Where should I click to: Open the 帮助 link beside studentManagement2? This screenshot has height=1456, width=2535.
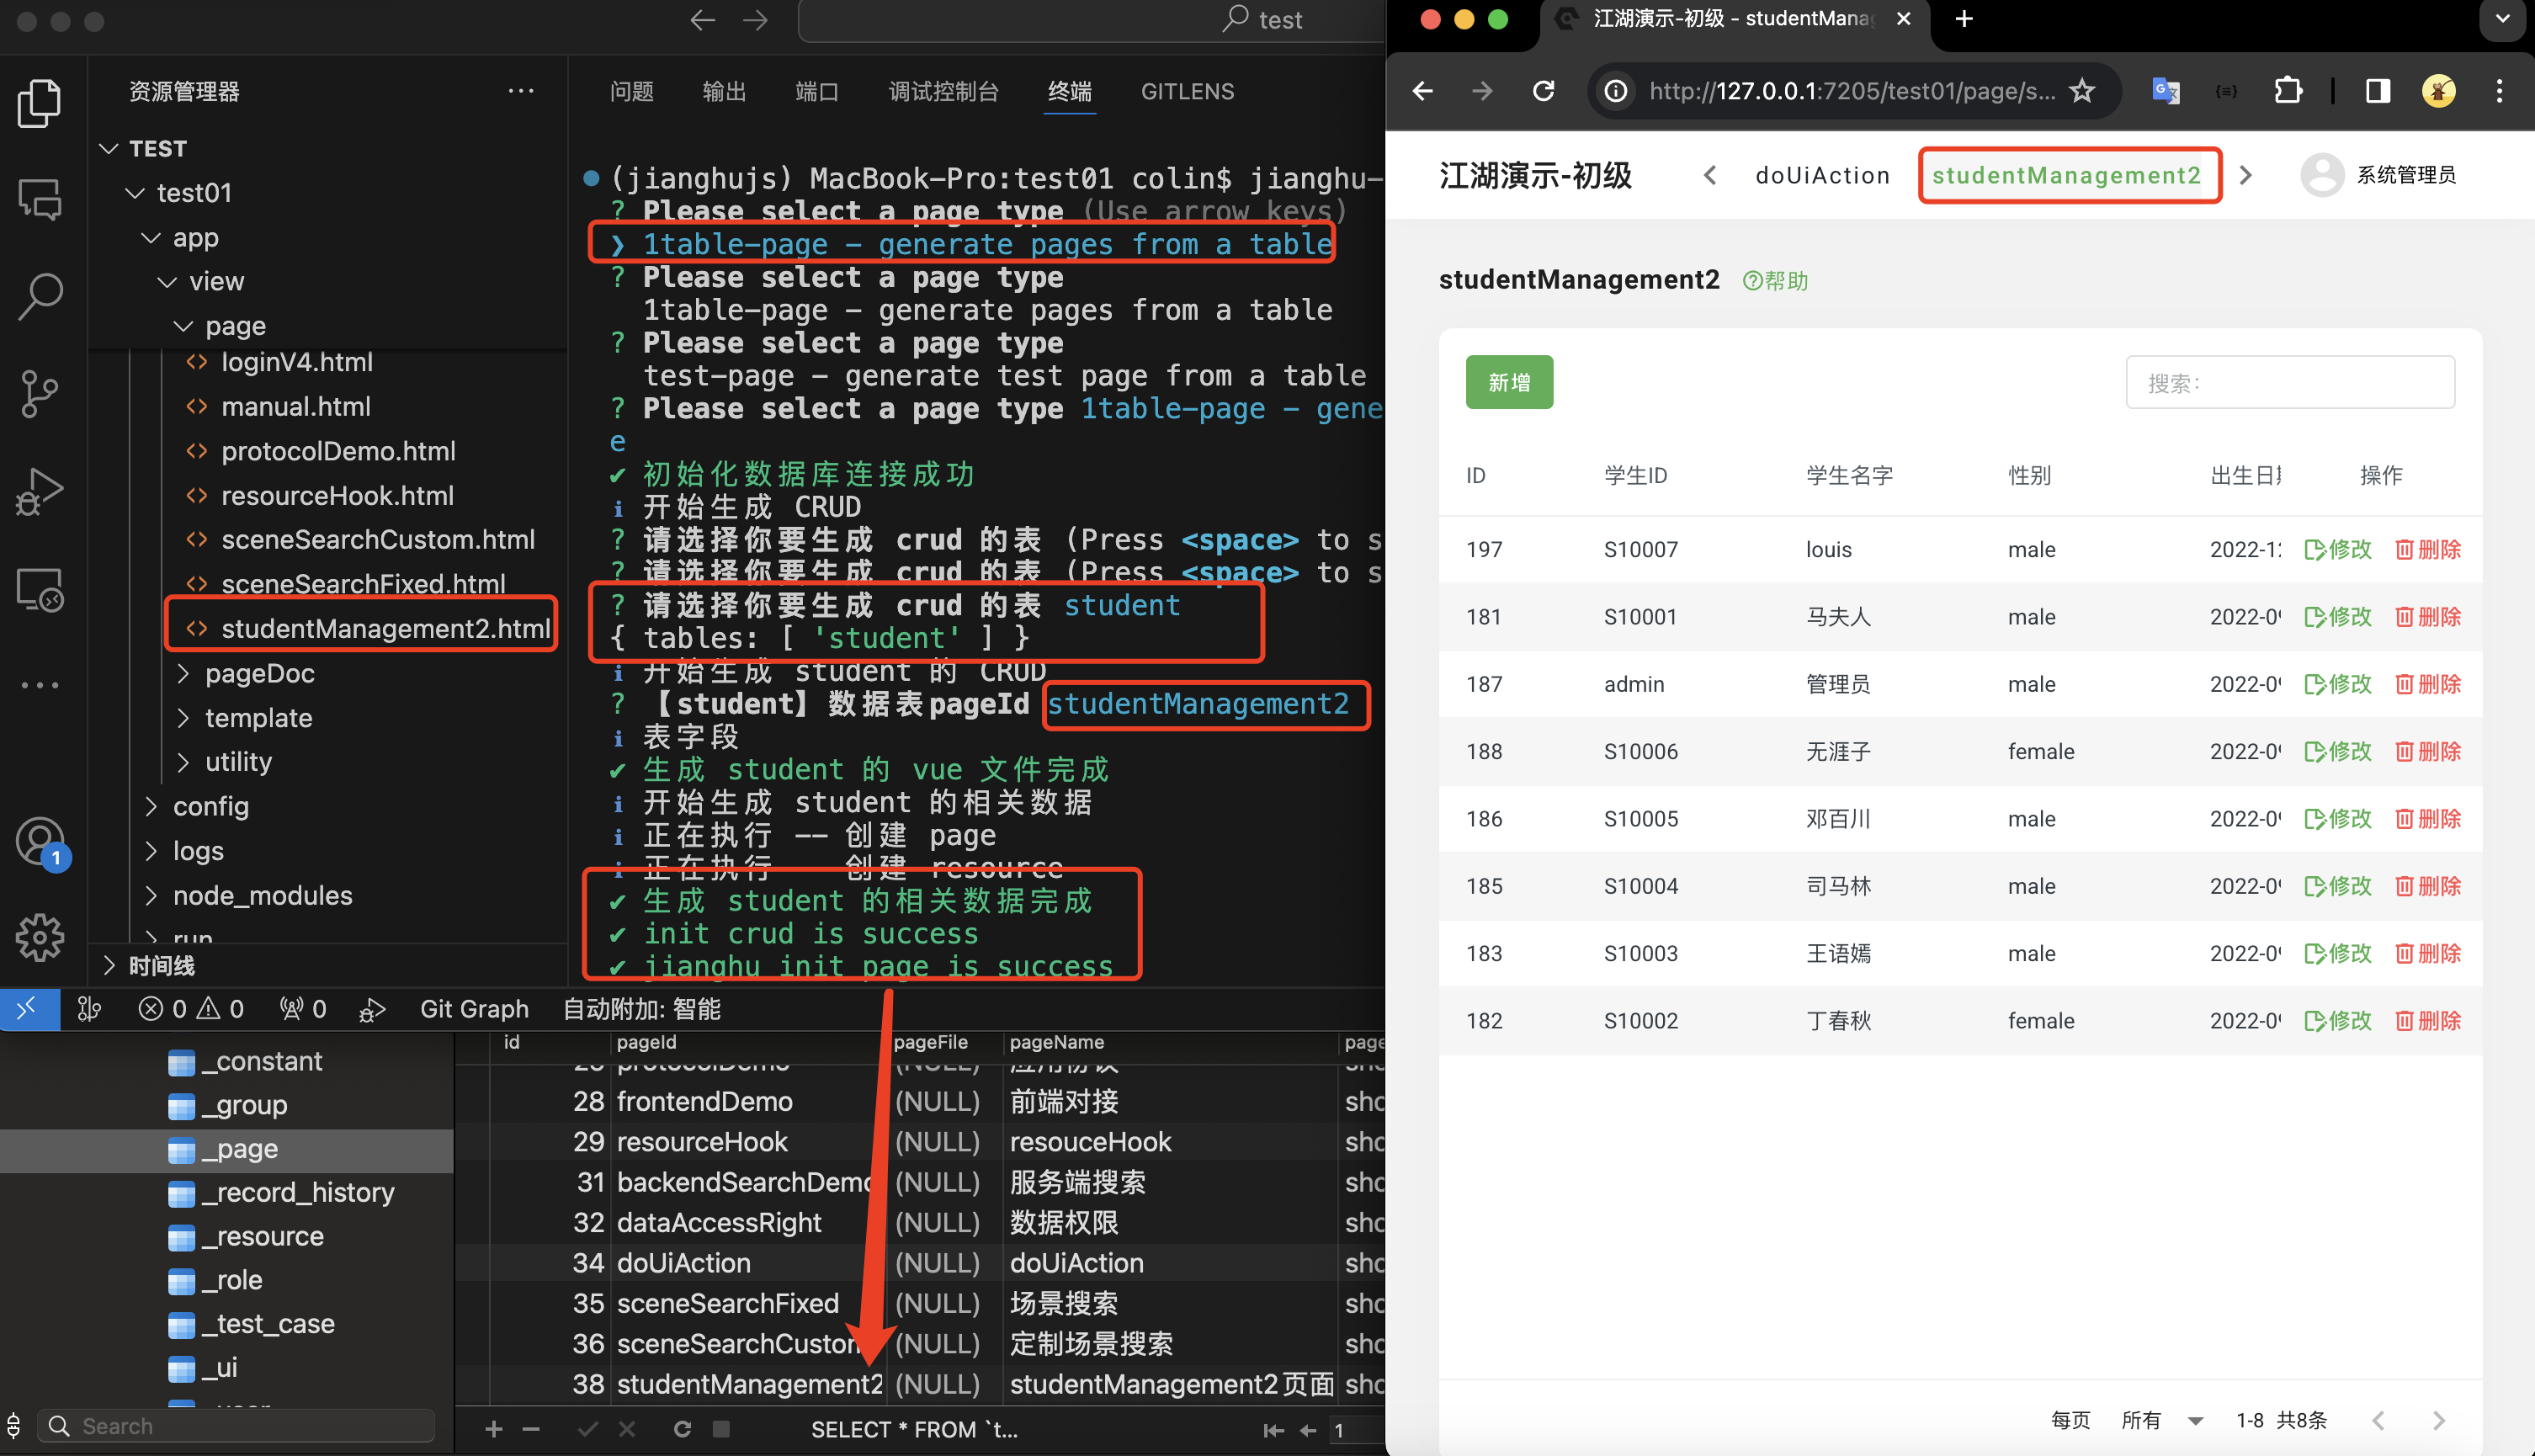point(1776,280)
